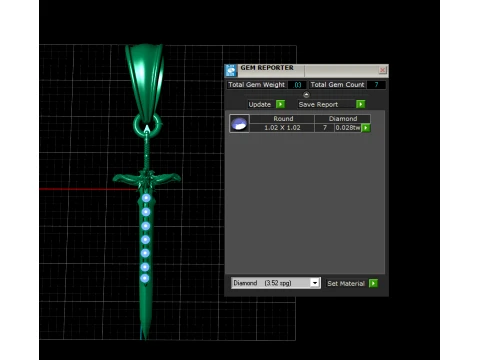Select the round gem thumbnail in the list
The width and height of the screenshot is (480, 360).
tap(239, 124)
